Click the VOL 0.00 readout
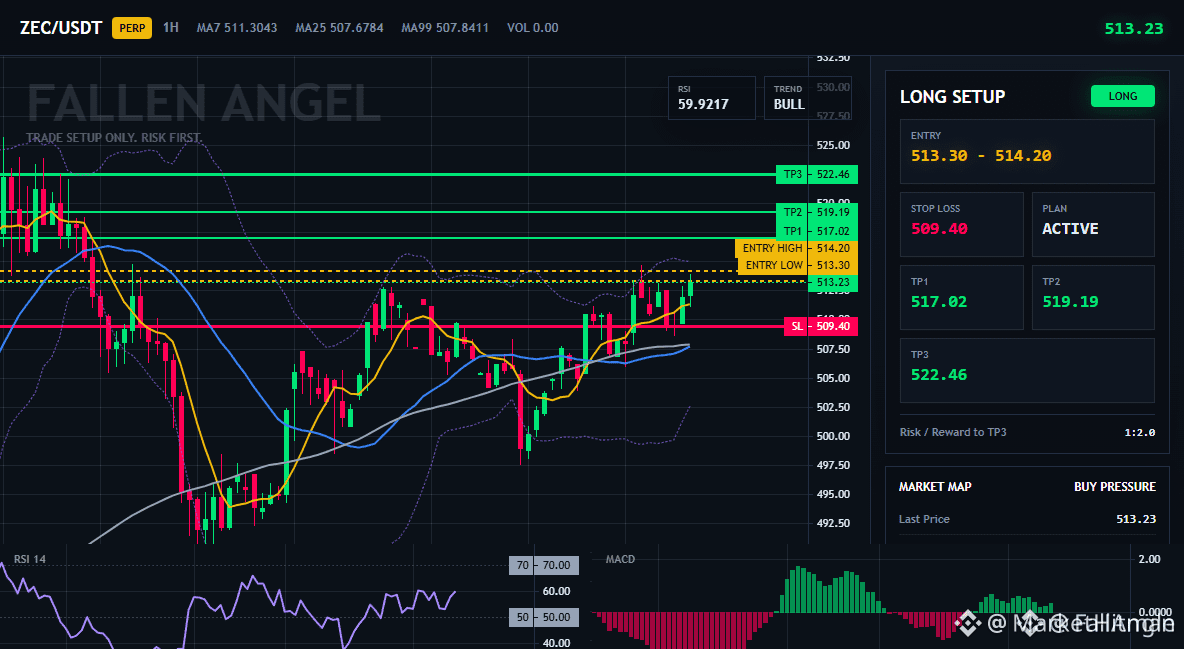 pyautogui.click(x=532, y=28)
